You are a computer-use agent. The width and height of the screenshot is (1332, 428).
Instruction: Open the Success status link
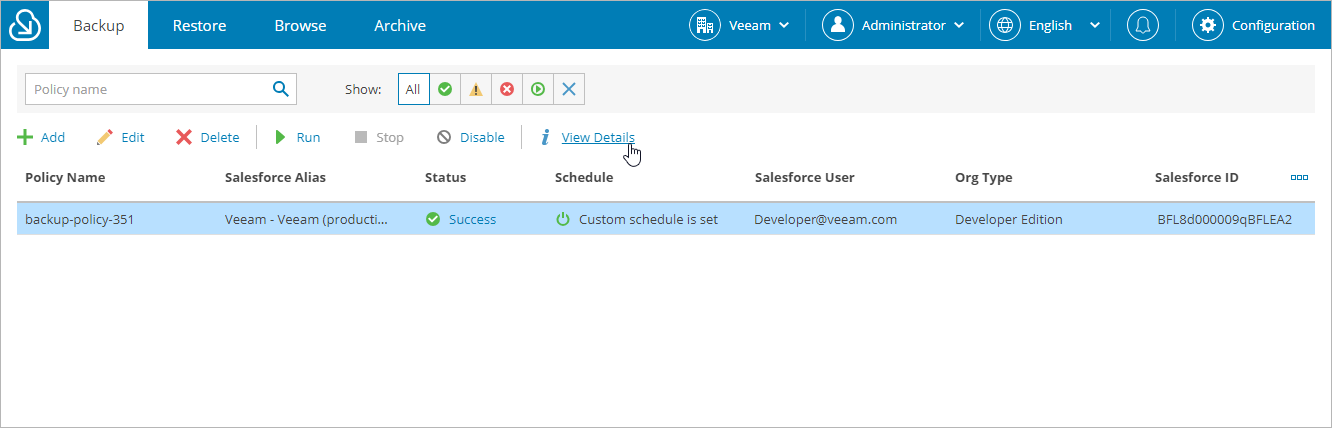472,220
